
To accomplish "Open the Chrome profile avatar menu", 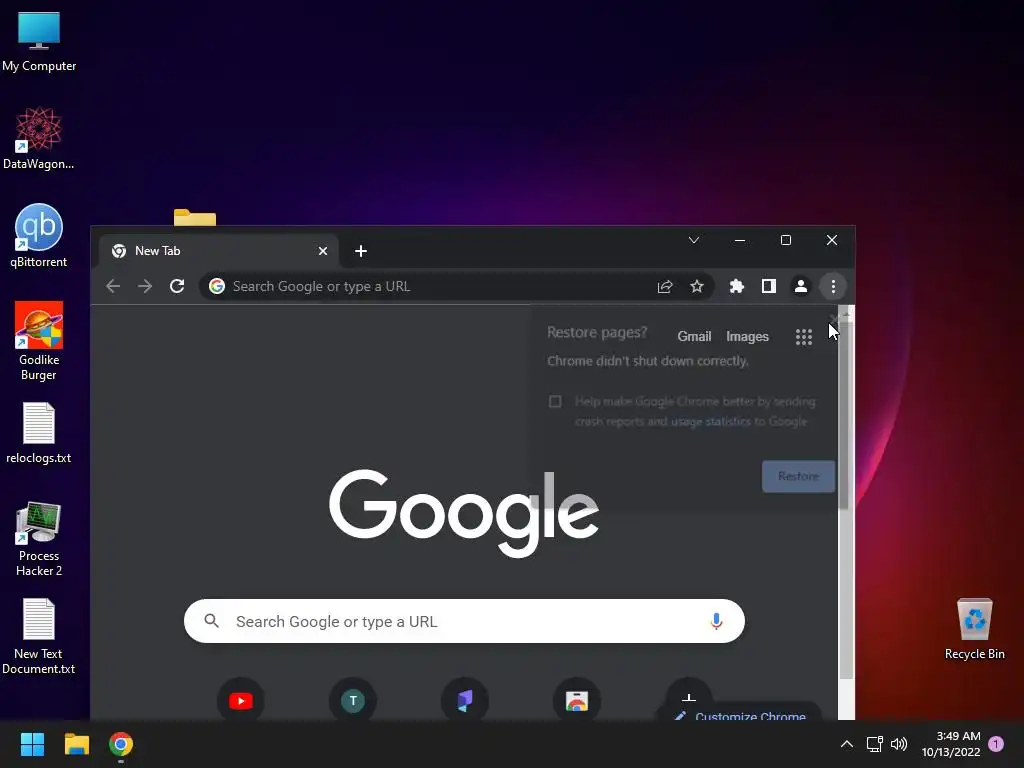I will pos(801,286).
